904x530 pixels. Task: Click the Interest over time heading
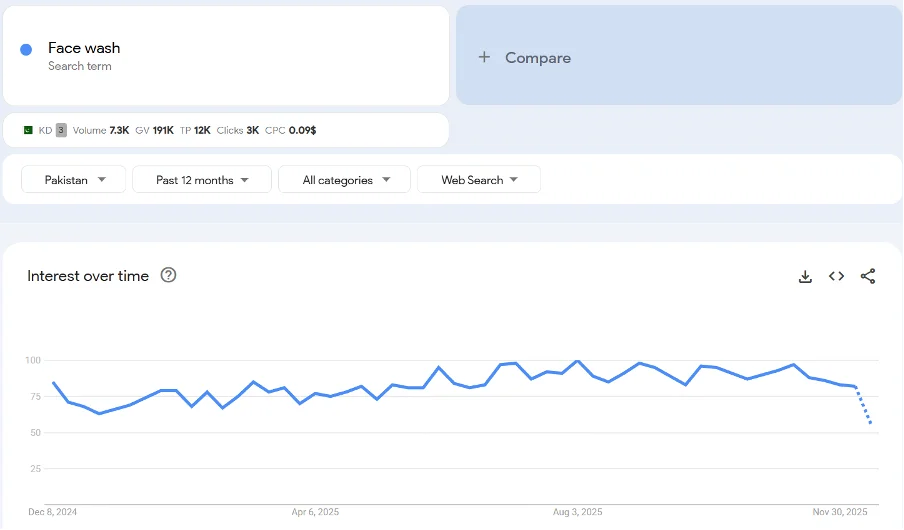(88, 276)
